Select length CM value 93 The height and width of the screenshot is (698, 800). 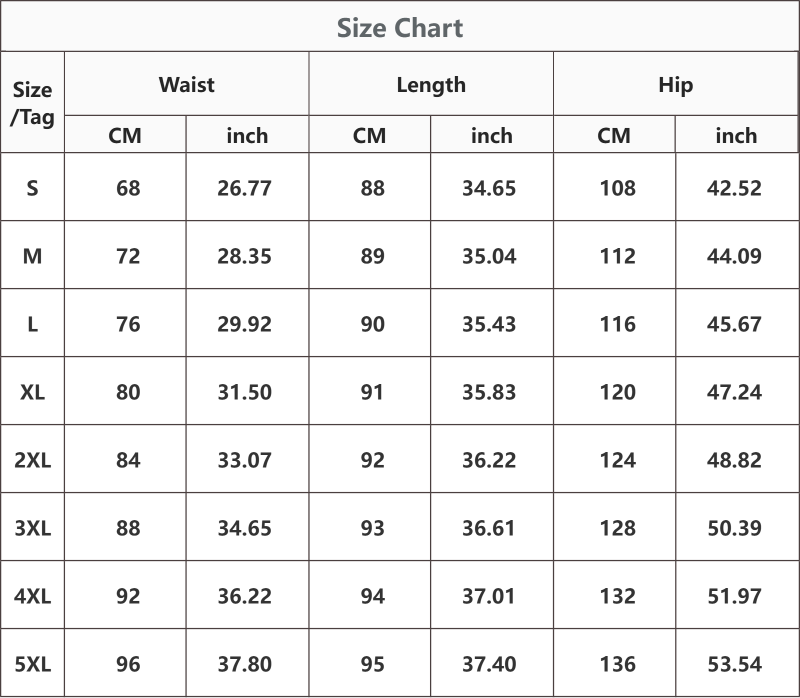(372, 528)
